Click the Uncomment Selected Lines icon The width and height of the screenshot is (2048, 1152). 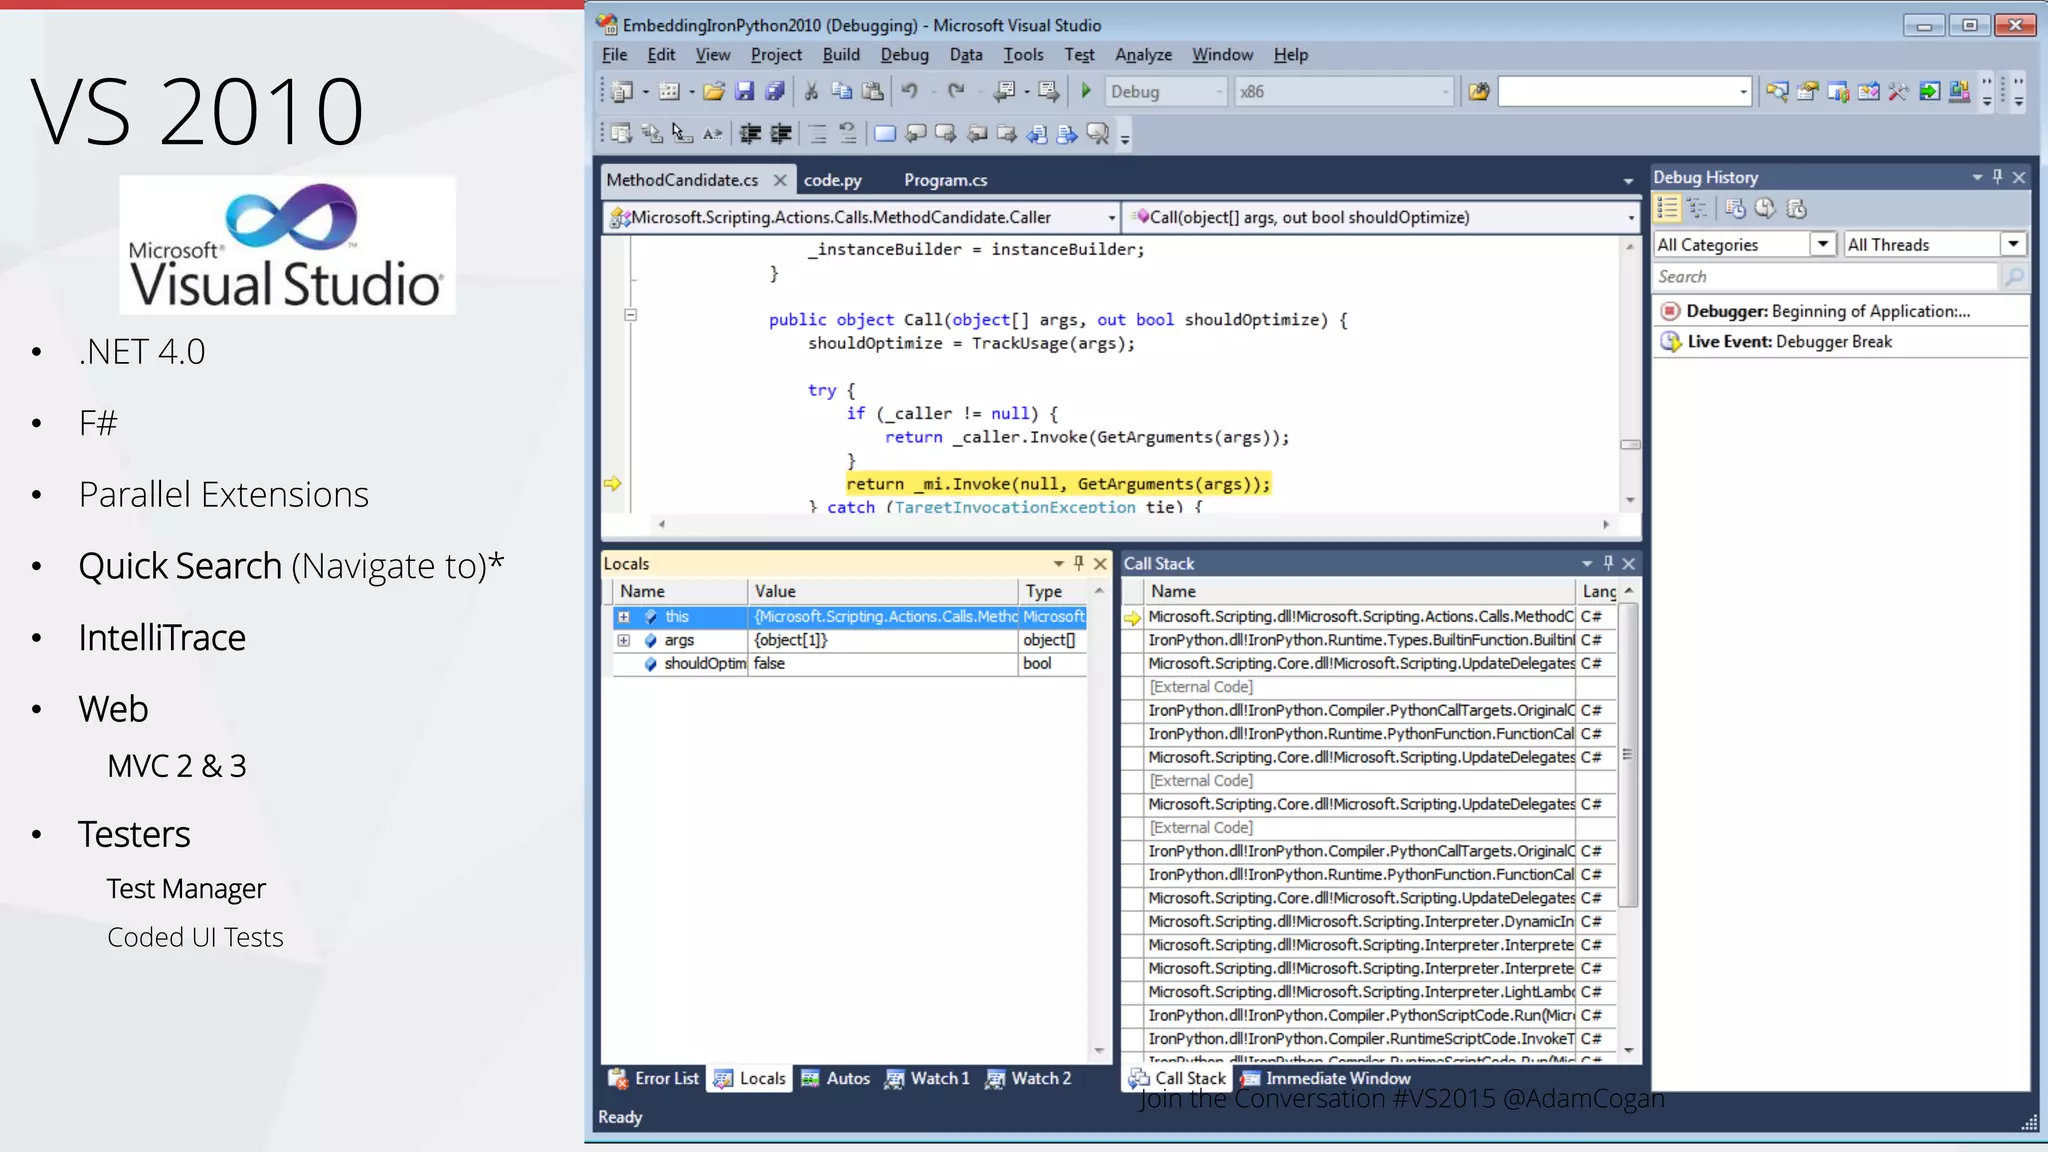848,134
